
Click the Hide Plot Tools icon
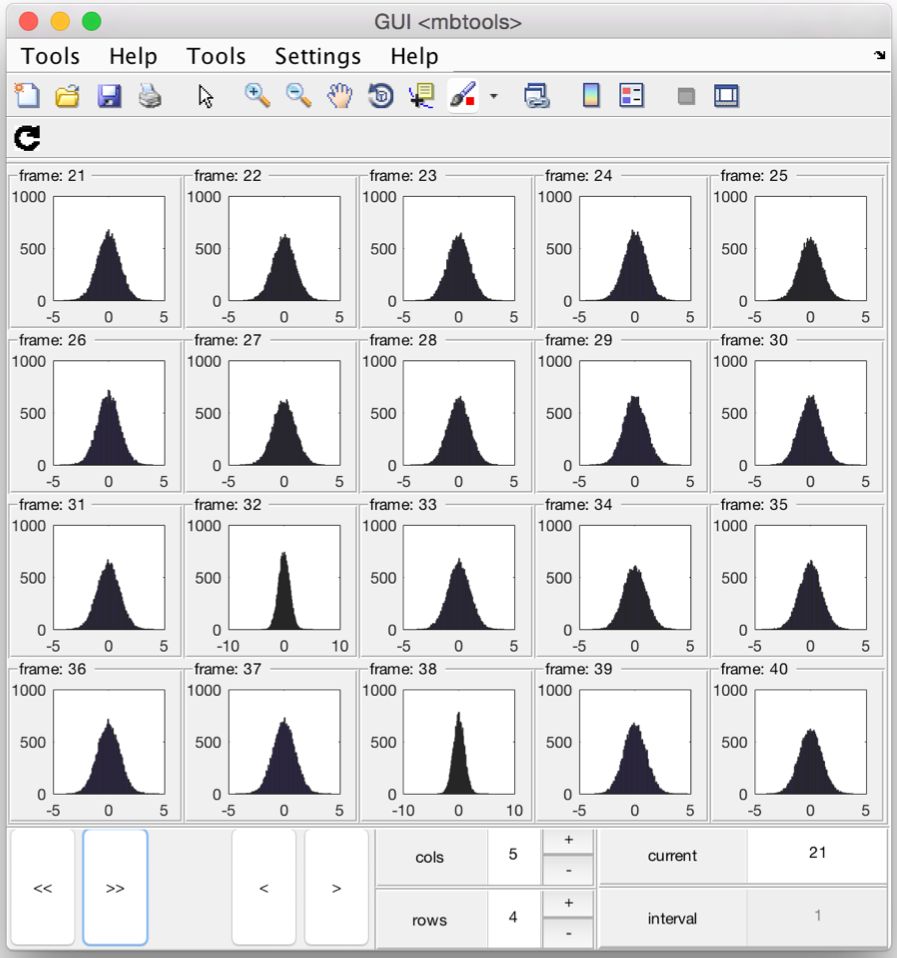[686, 96]
